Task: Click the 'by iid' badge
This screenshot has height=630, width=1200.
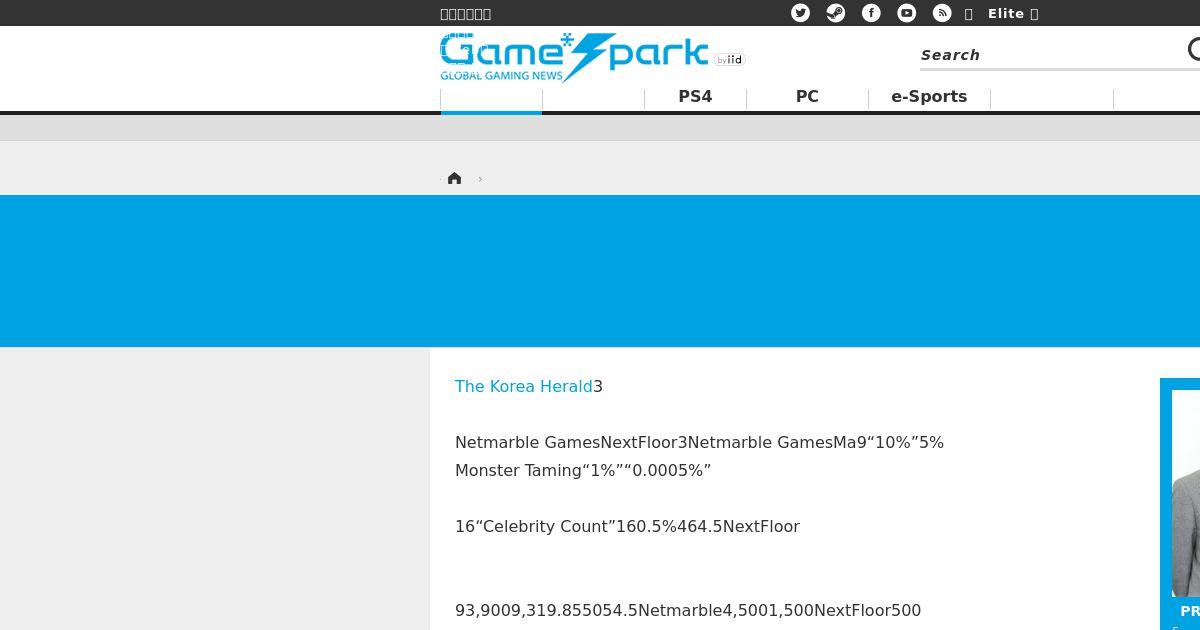Action: pos(730,60)
